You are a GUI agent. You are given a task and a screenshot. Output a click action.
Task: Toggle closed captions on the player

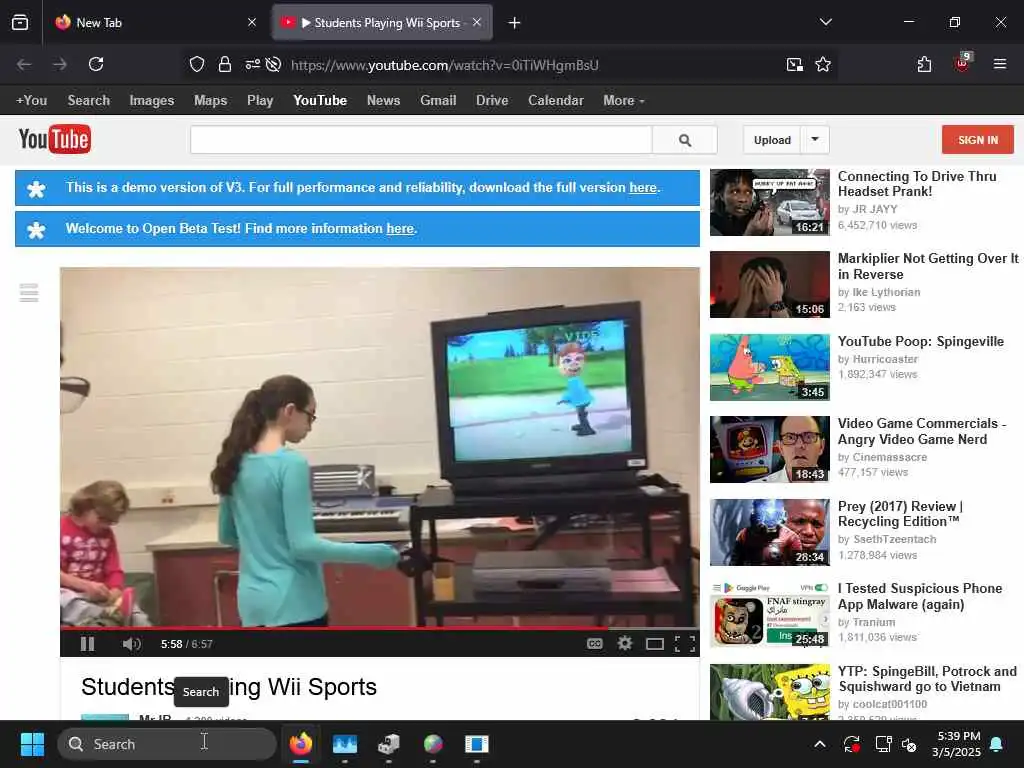click(x=594, y=644)
